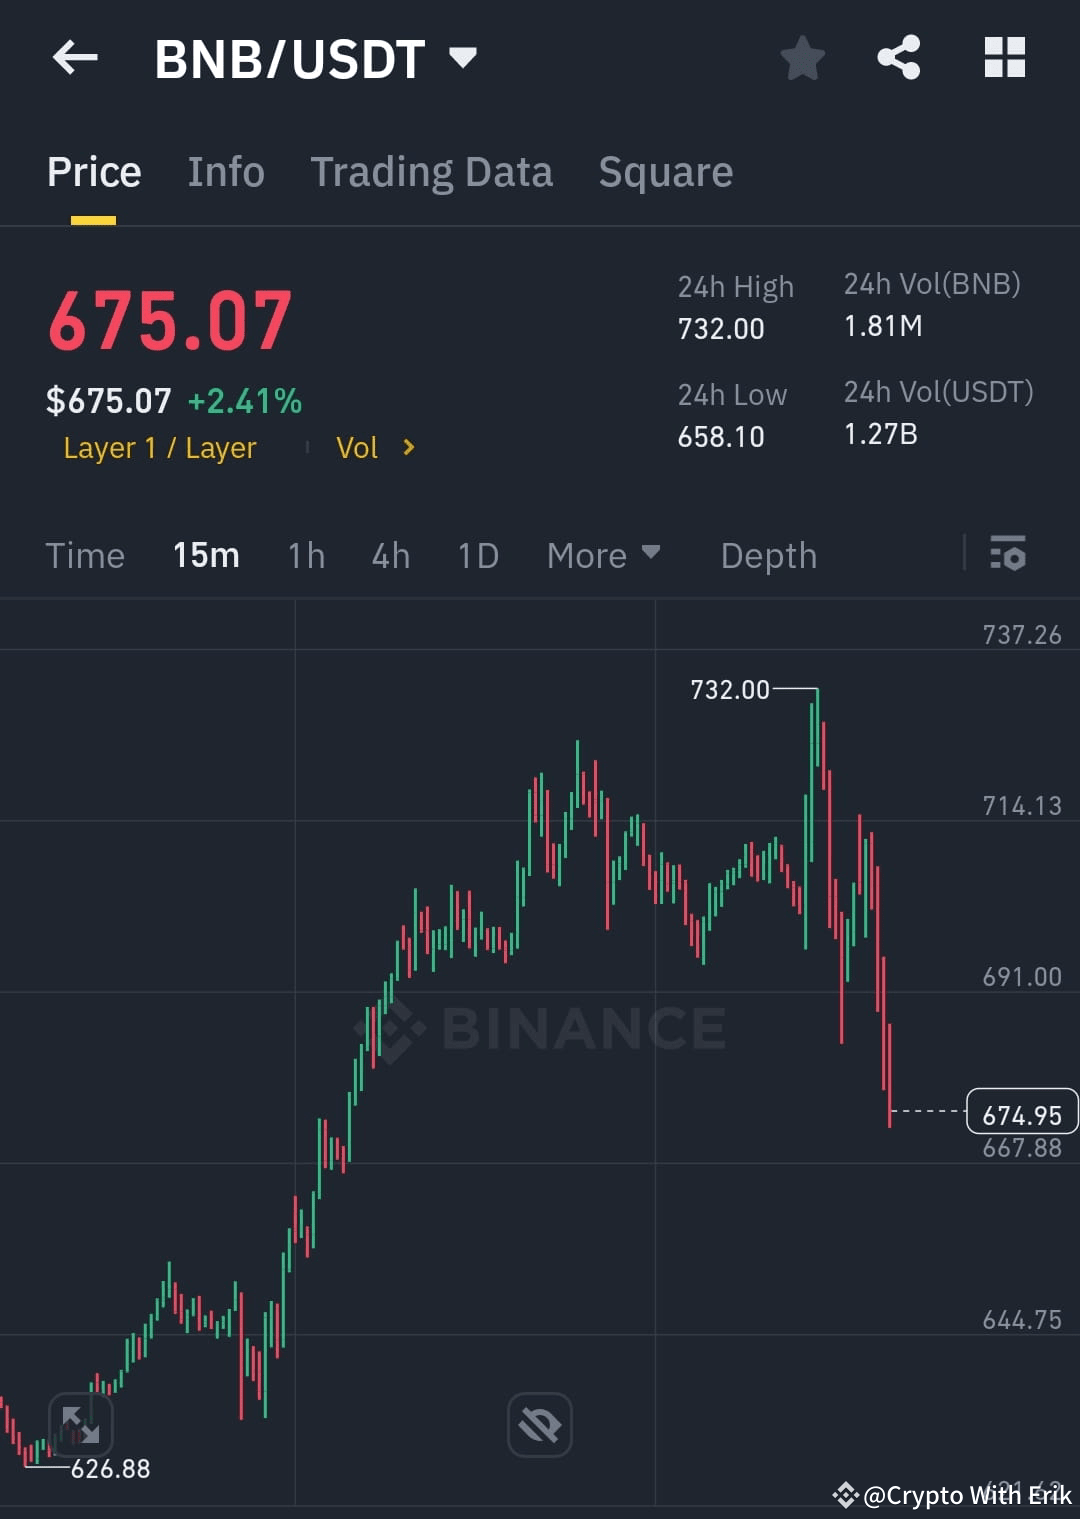This screenshot has height=1519, width=1080.
Task: Tap the back arrow to leave the pair
Action: 74,57
